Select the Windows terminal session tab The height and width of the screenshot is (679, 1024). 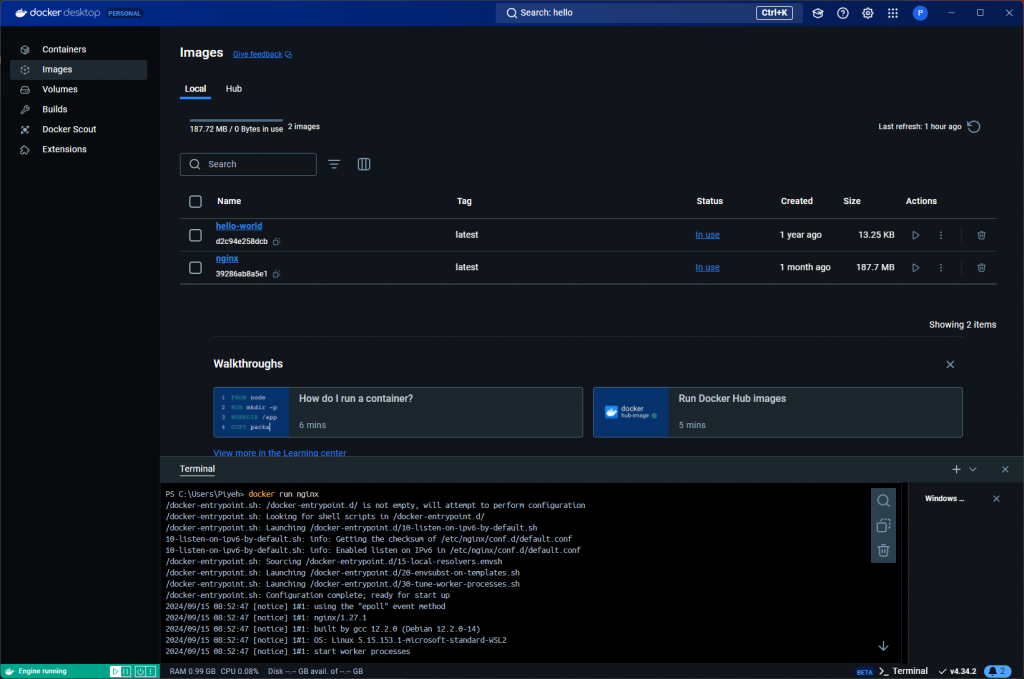[944, 499]
